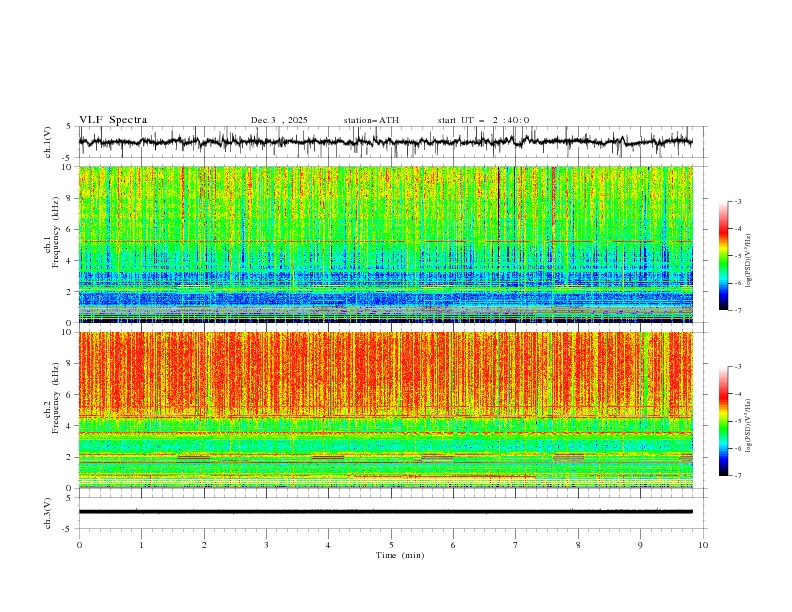Click the ch.1 "Frequency (kHz)" axis title

tap(56, 232)
